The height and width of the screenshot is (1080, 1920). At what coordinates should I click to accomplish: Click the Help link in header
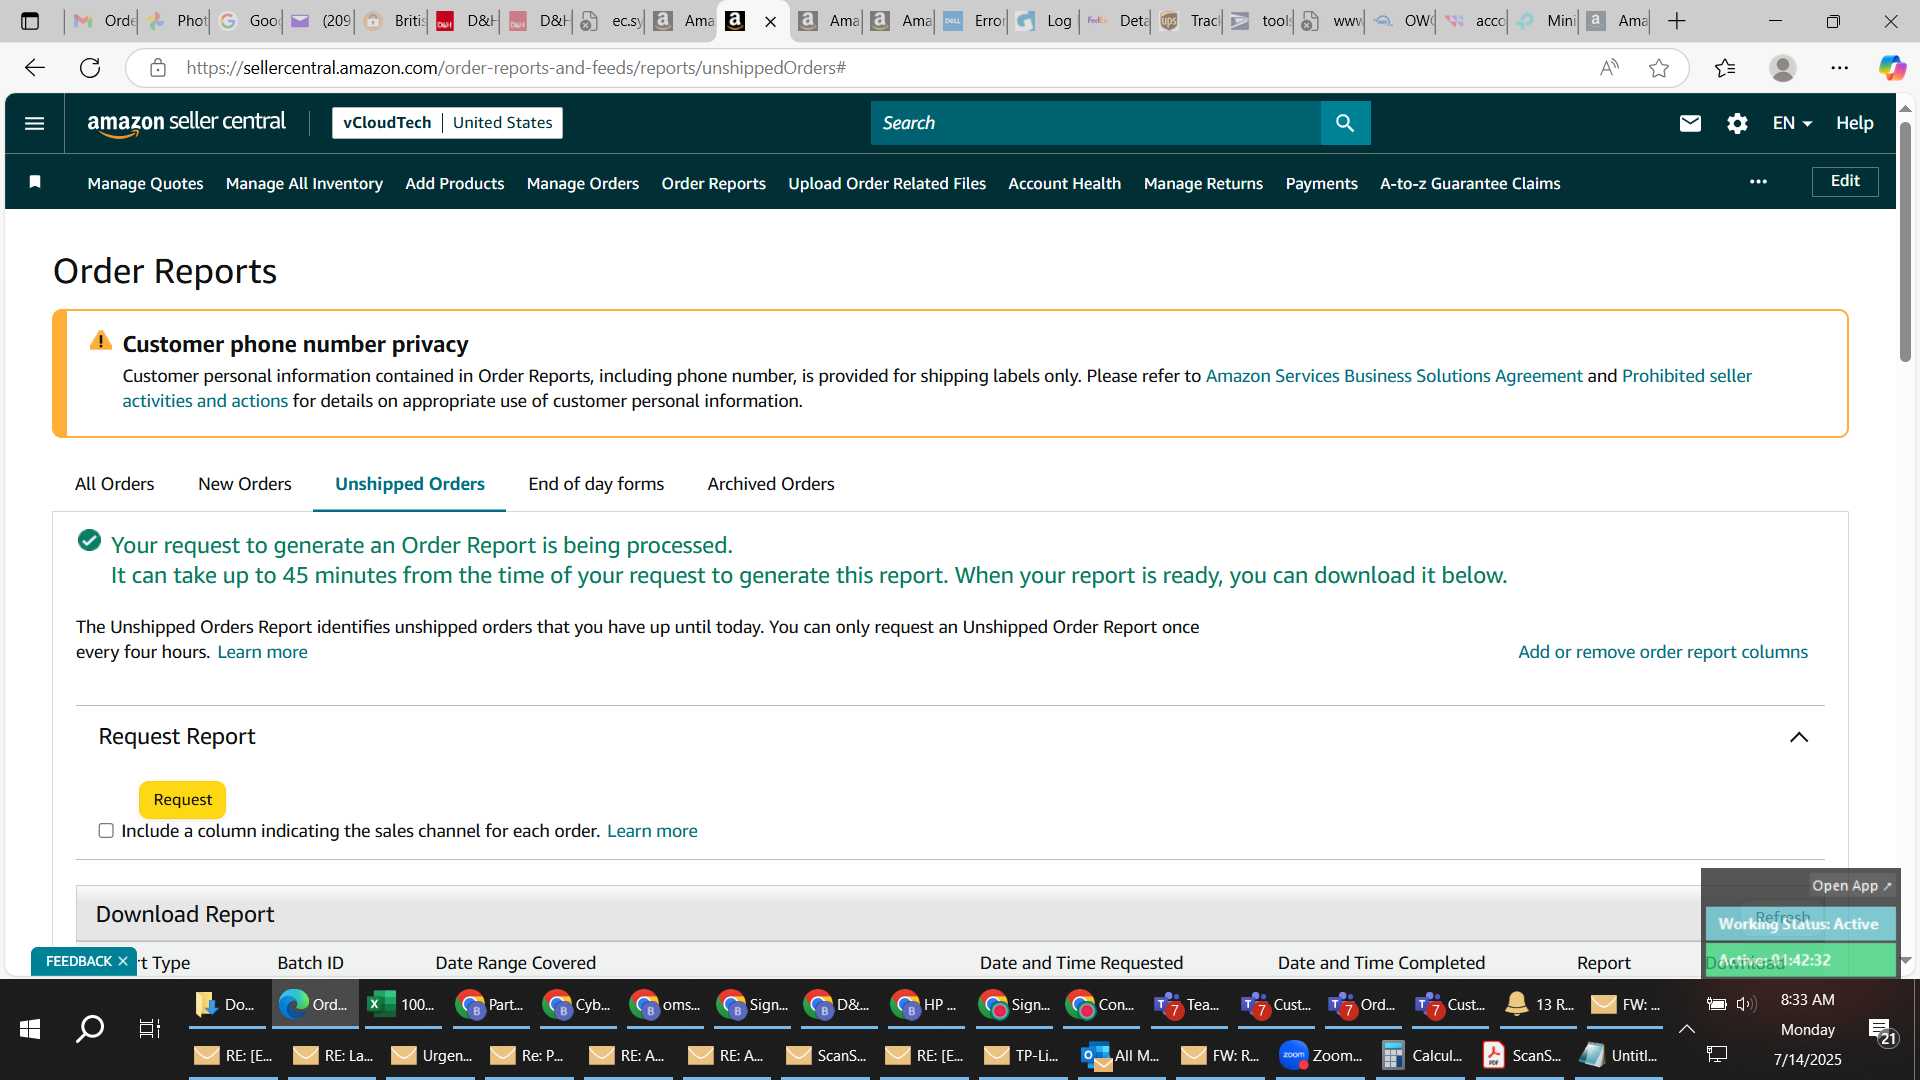pos(1855,123)
